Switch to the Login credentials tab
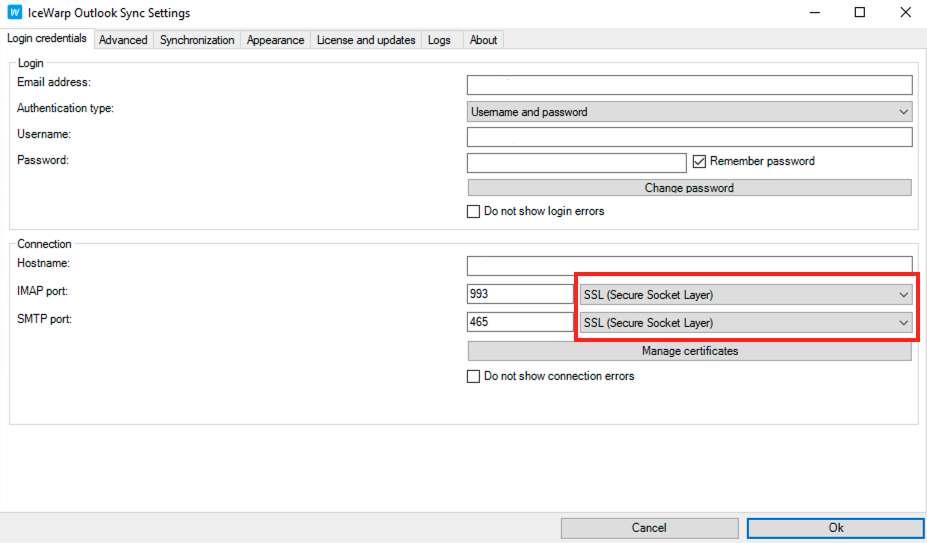 coord(47,38)
